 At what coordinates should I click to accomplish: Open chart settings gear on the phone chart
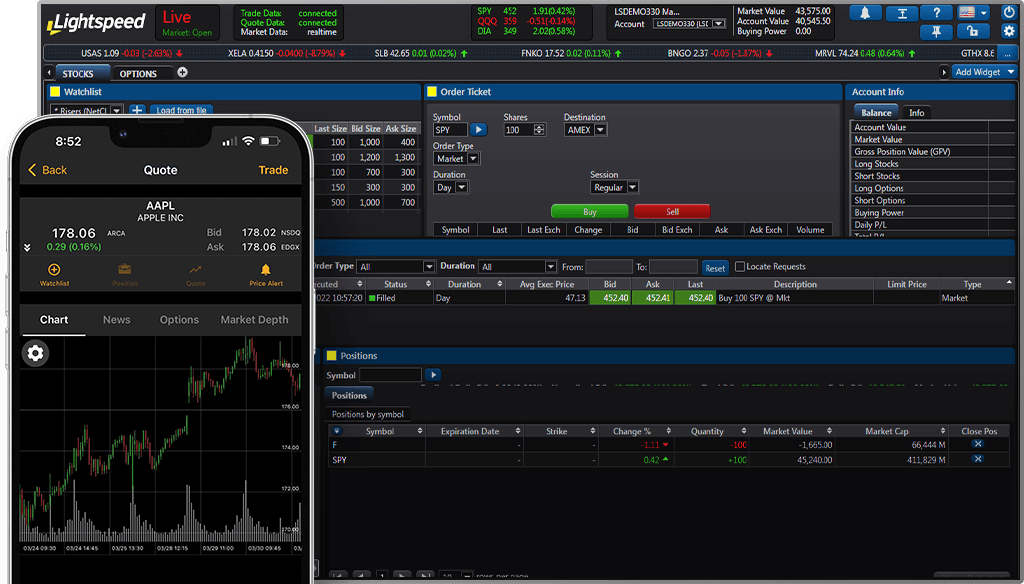pos(35,353)
